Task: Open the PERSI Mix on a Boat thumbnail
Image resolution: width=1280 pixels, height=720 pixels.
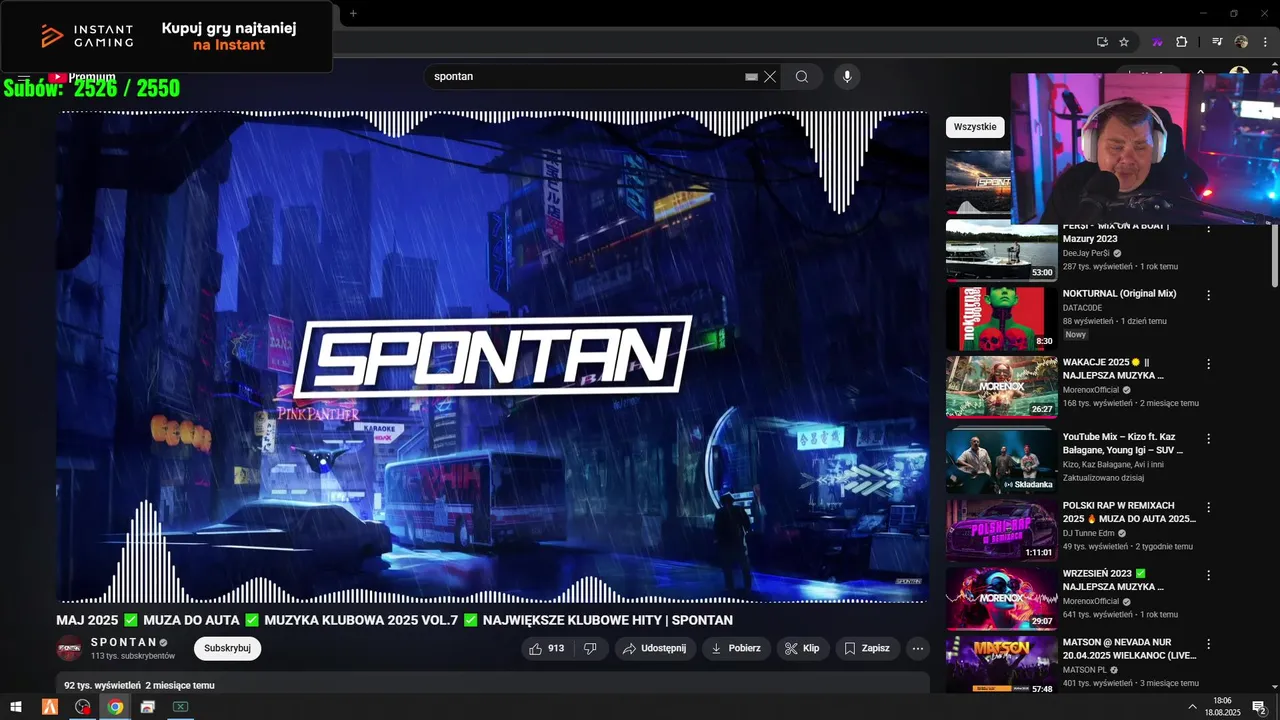Action: (x=1001, y=250)
